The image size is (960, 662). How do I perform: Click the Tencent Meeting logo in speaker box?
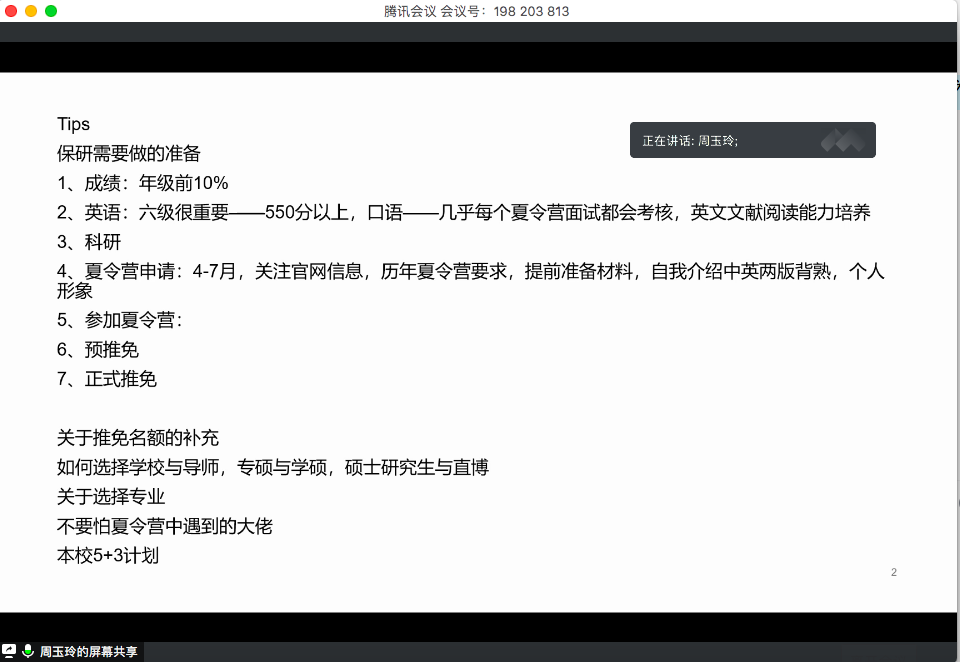click(x=842, y=141)
